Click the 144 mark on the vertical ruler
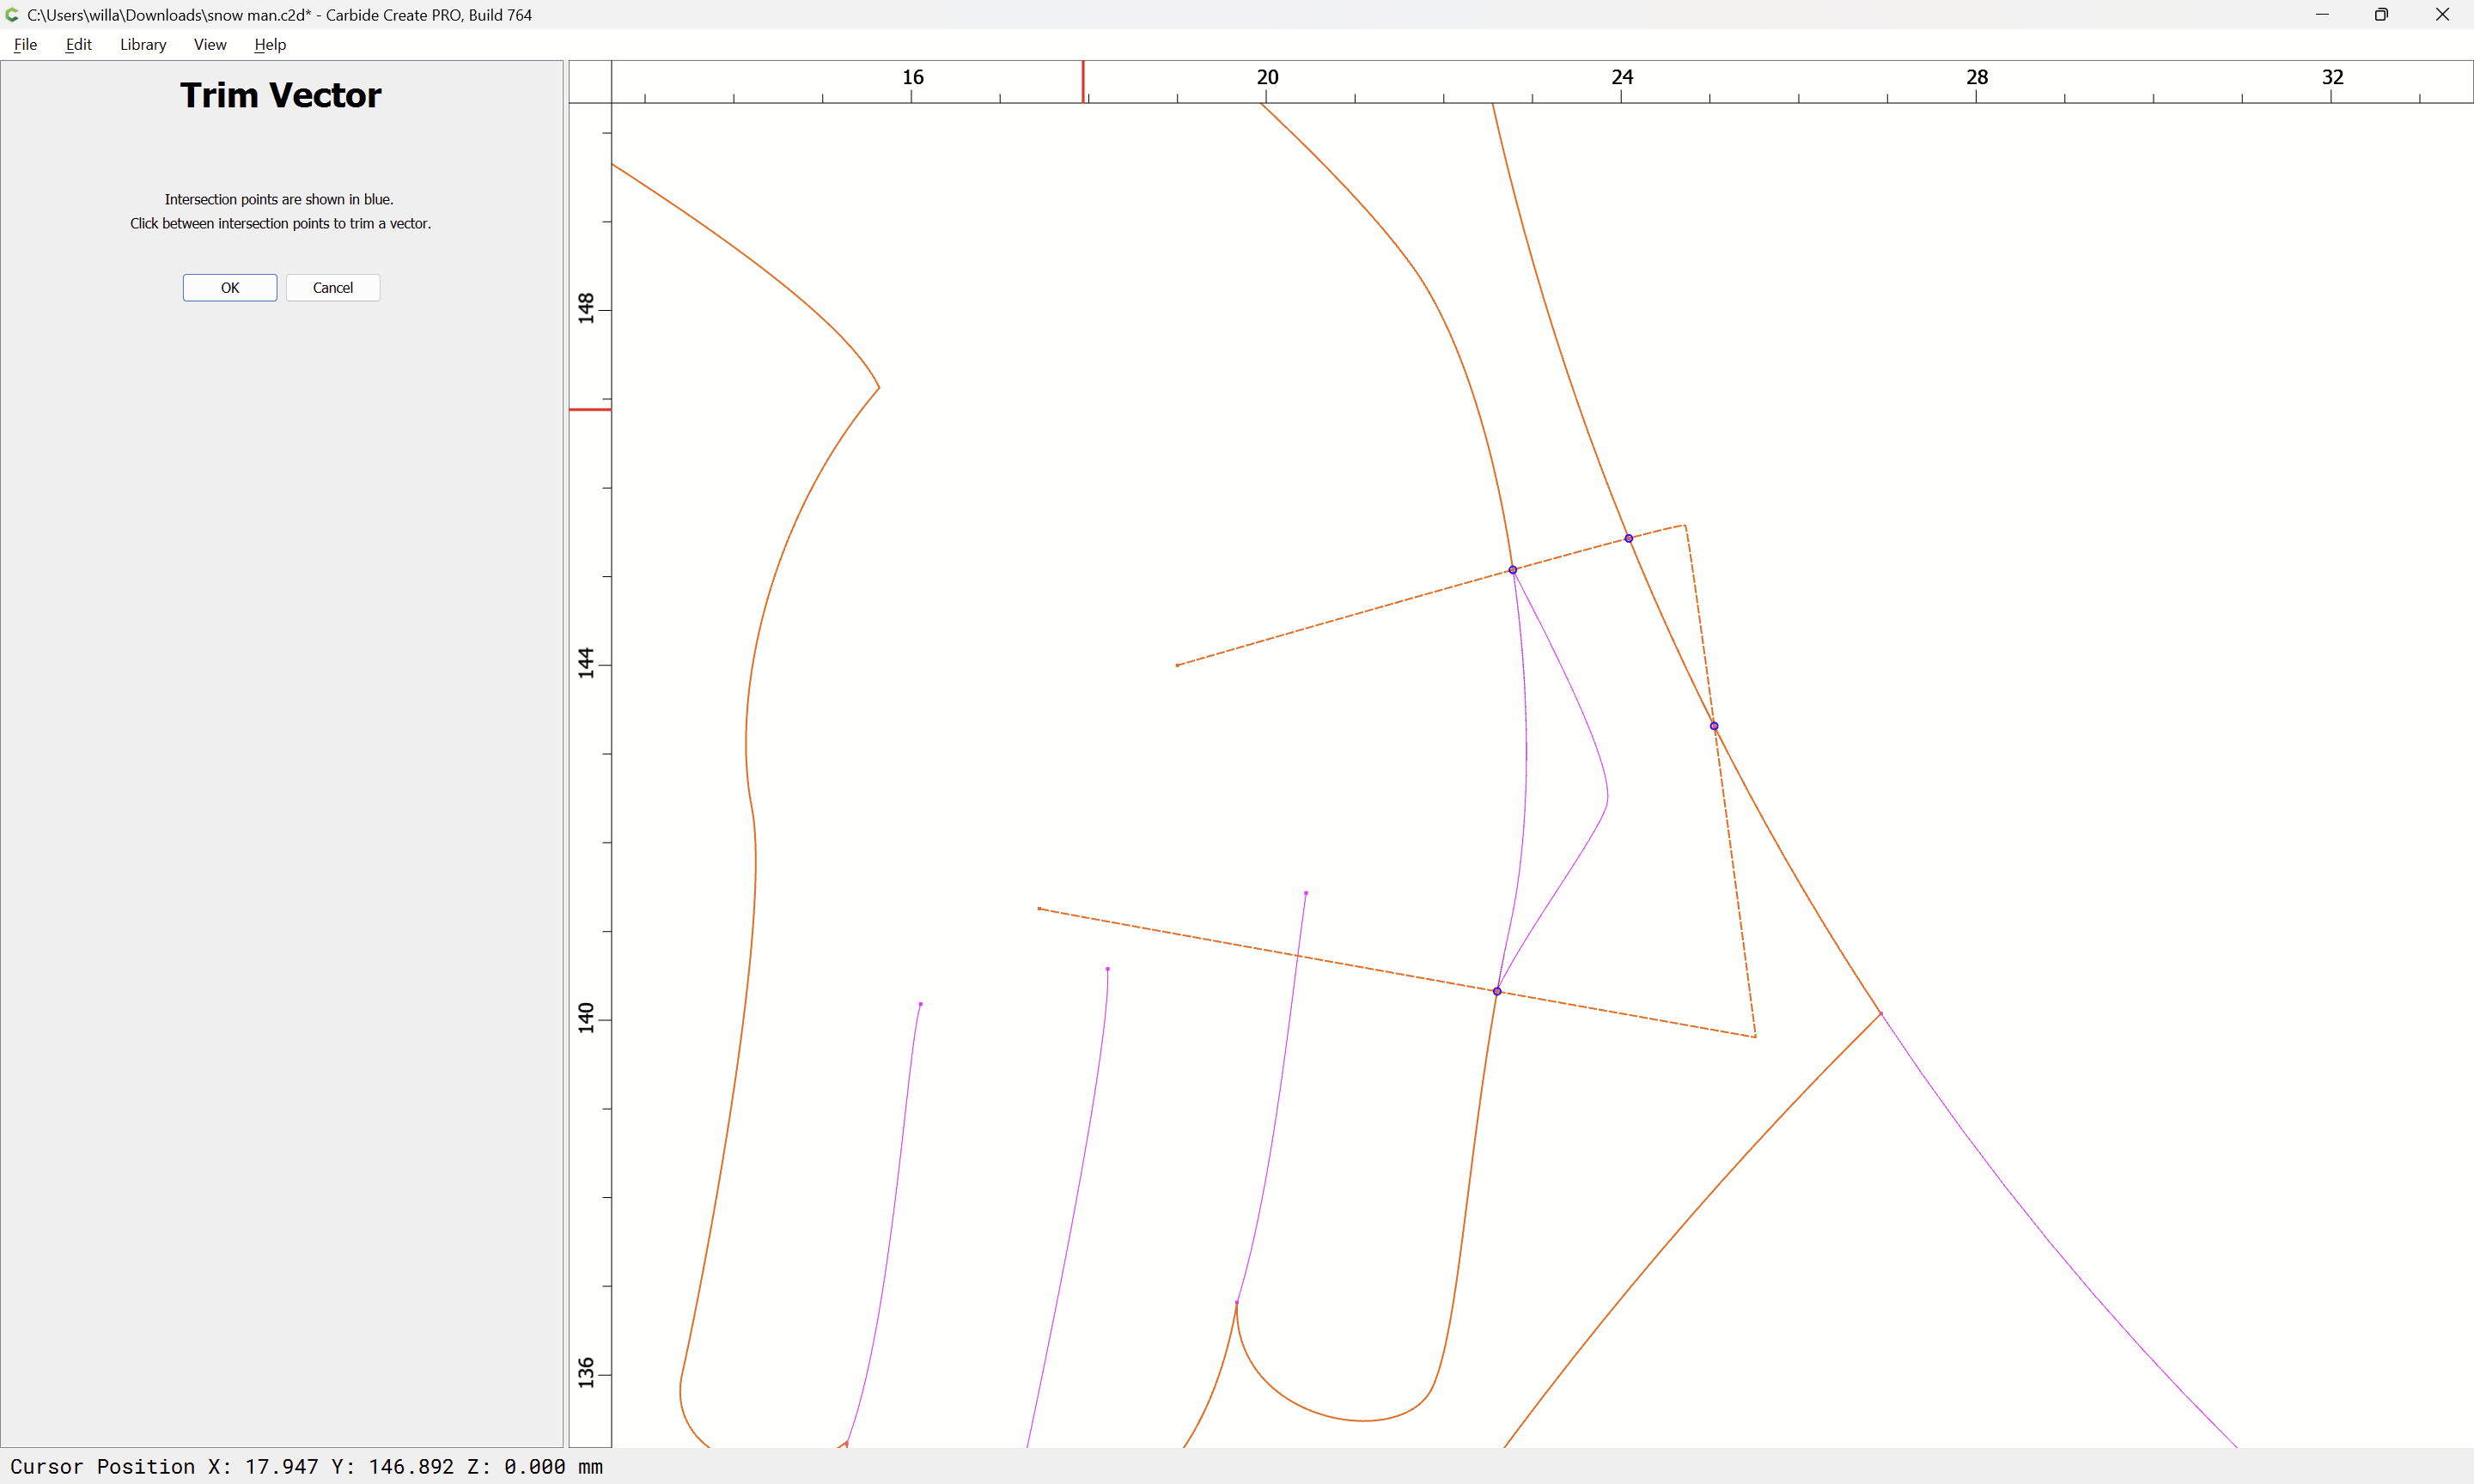The height and width of the screenshot is (1484, 2474). pos(586,664)
